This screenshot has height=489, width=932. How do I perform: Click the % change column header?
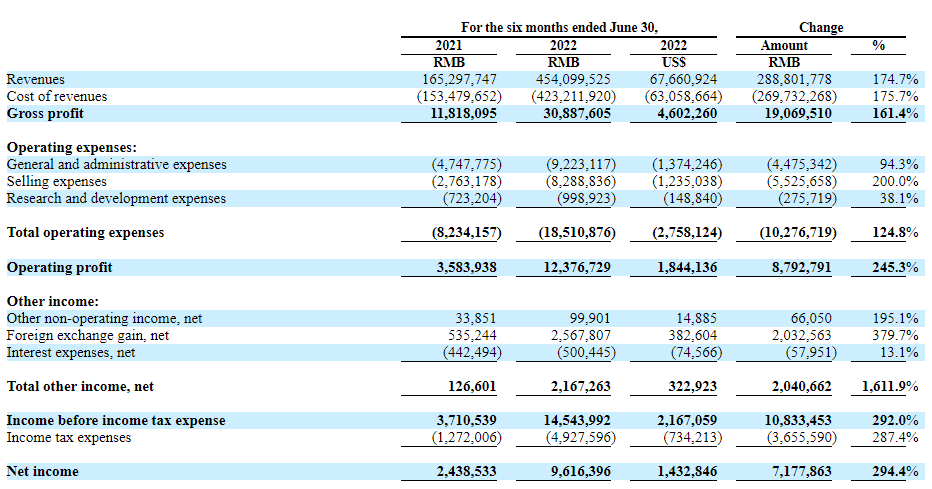pos(879,45)
